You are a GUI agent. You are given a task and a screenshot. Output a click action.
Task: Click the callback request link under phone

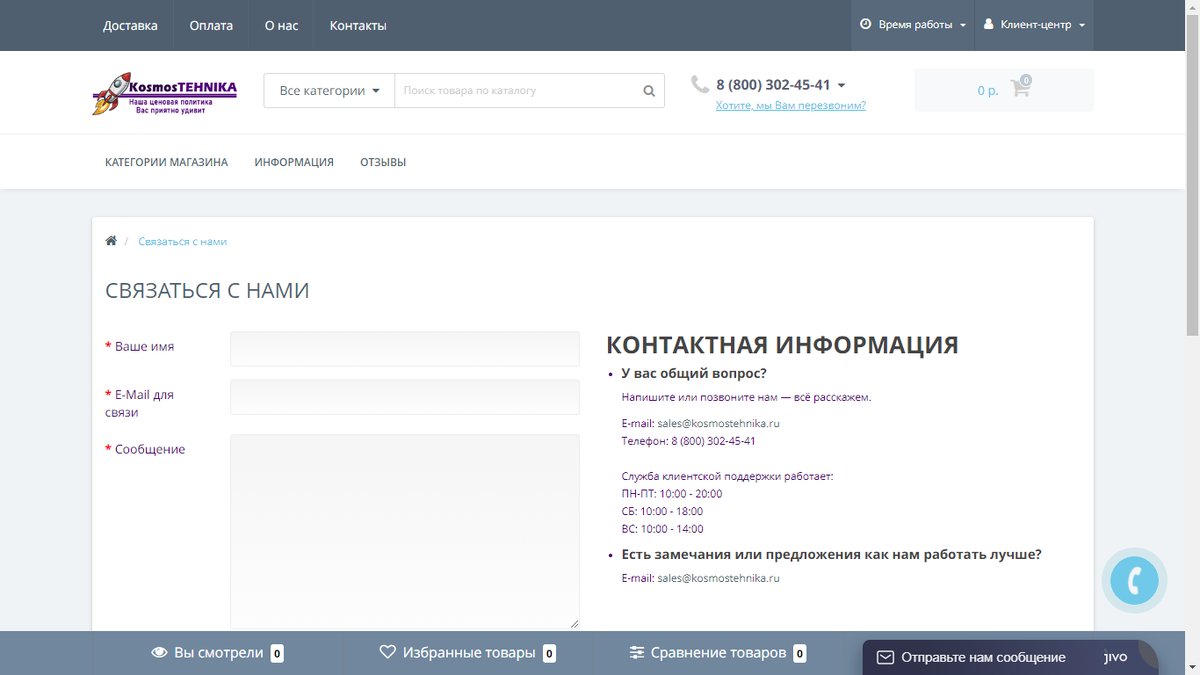tap(791, 105)
